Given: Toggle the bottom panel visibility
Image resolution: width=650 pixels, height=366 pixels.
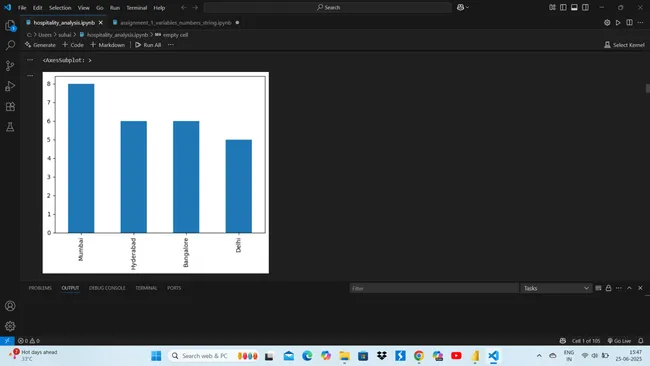Looking at the screenshot, I should point(574,7).
